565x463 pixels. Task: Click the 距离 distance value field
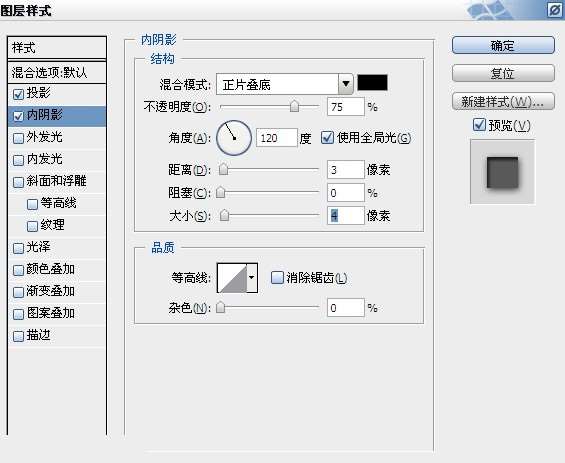pyautogui.click(x=346, y=170)
